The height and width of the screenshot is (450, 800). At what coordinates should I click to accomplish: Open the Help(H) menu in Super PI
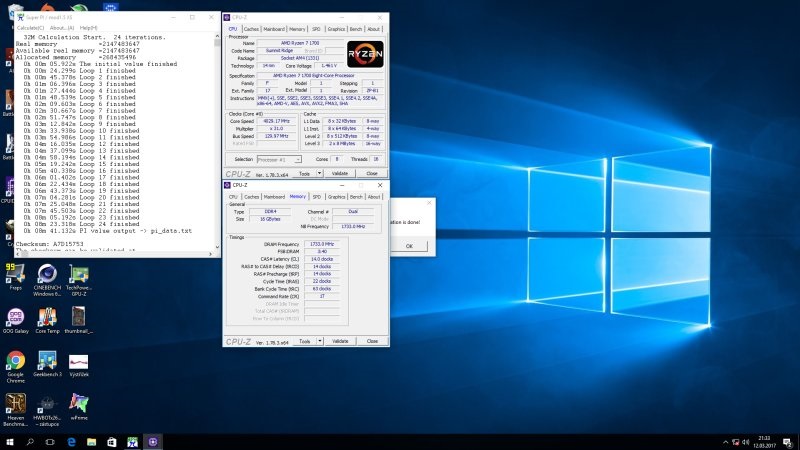point(88,28)
